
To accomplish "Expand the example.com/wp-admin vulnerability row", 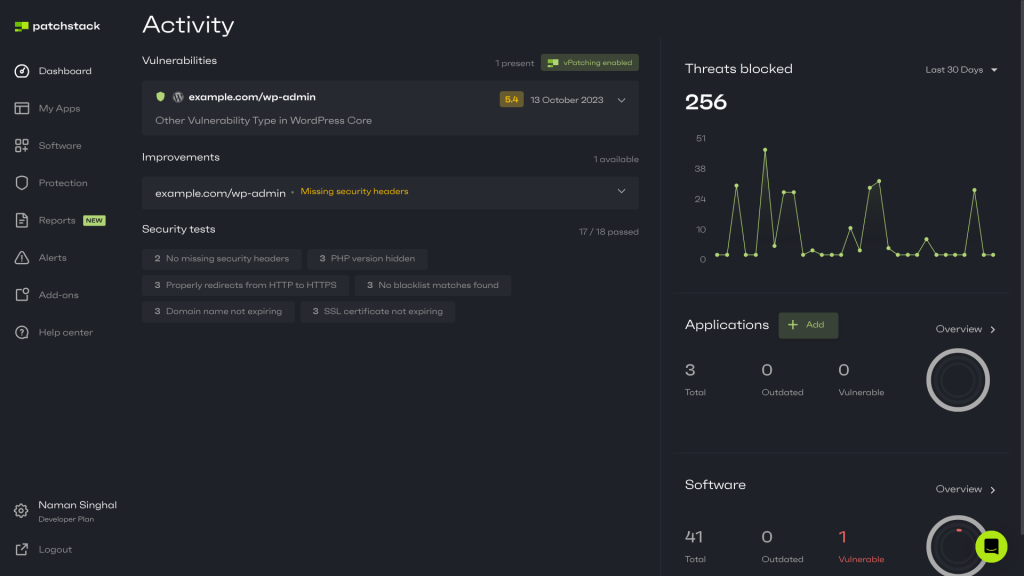I will 621,100.
